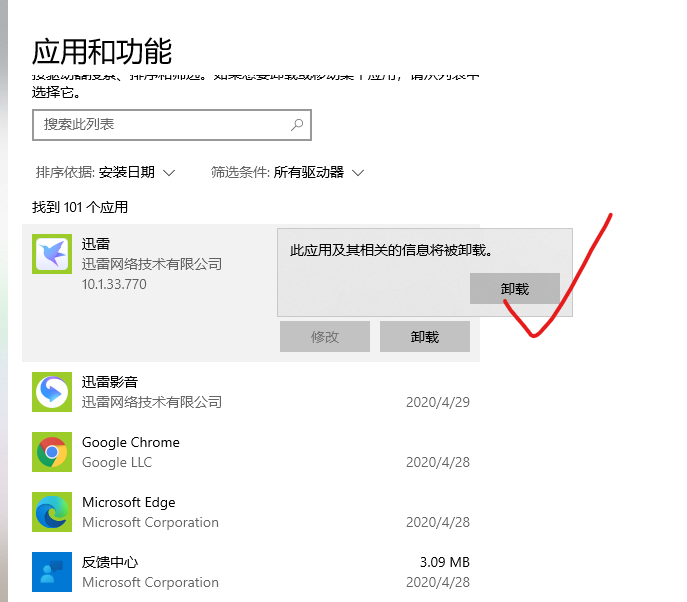This screenshot has width=687, height=602.
Task: Select the Google Chrome app name
Action: pos(131,442)
